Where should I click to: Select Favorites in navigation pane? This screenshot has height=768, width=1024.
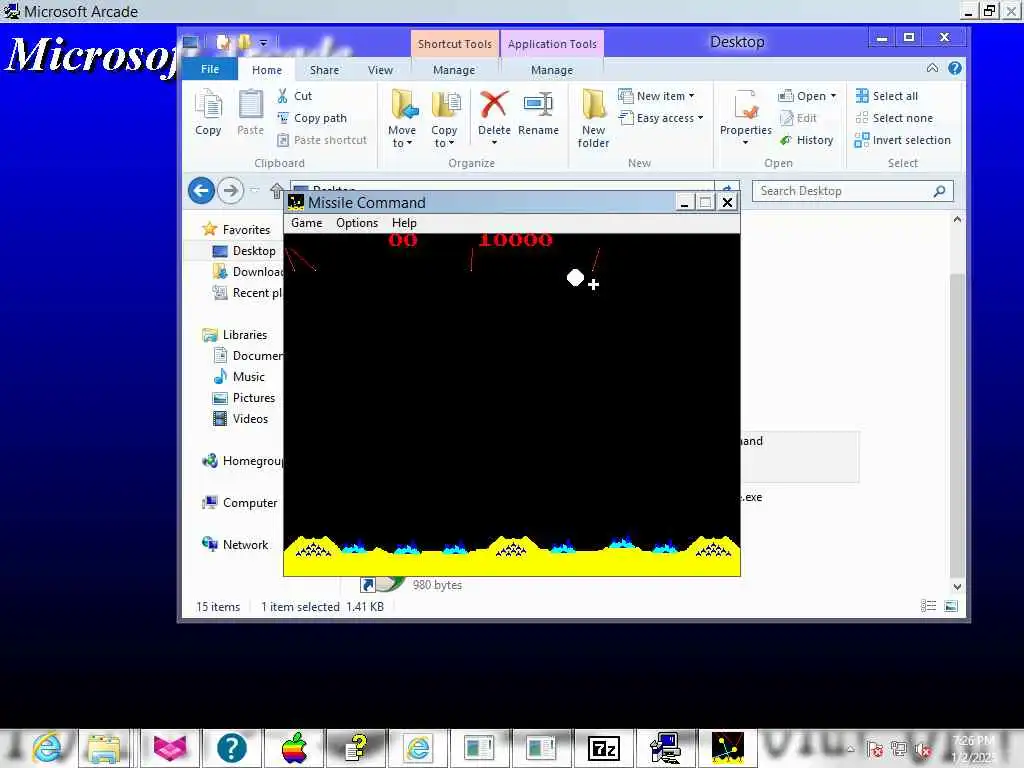(246, 230)
